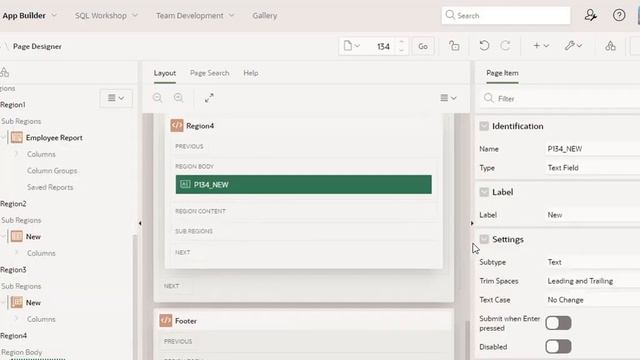640x360 pixels.
Task: Select the Page Item tab
Action: 502,73
